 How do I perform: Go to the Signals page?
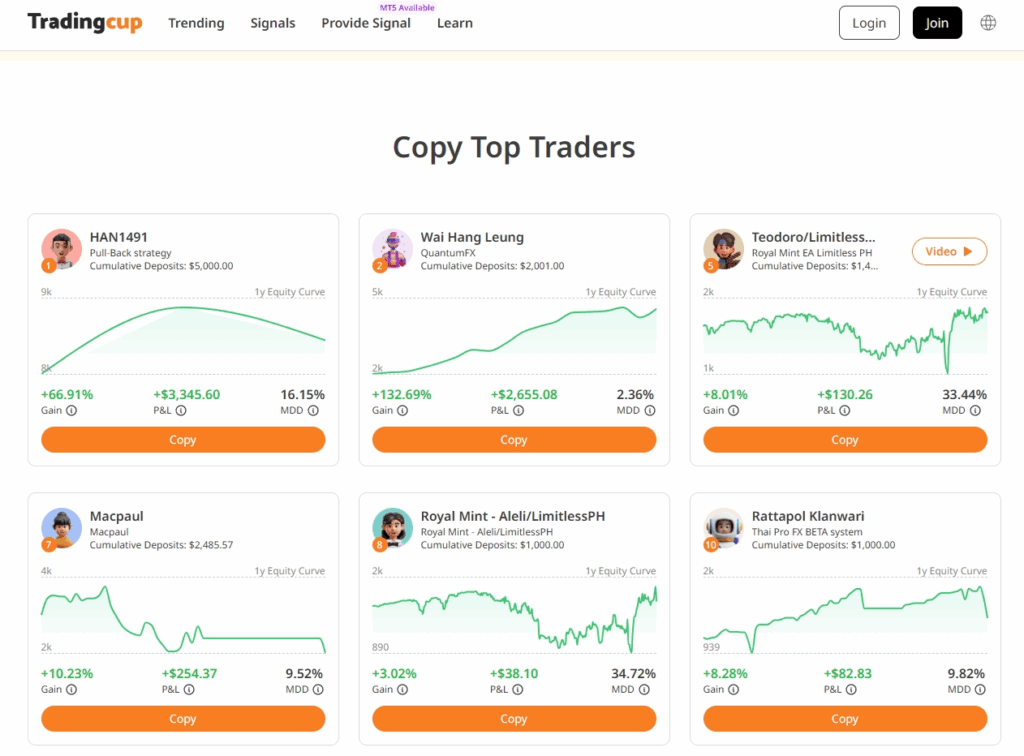coord(273,23)
